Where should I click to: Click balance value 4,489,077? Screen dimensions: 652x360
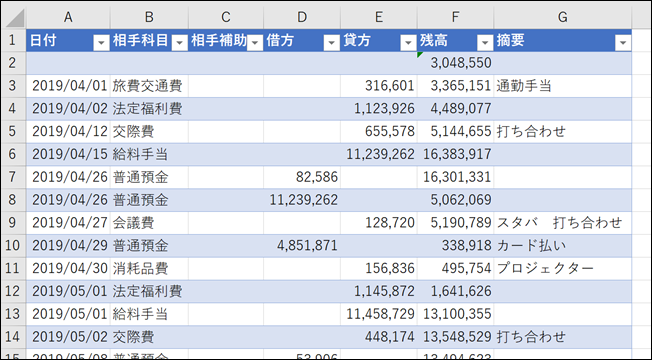455,109
